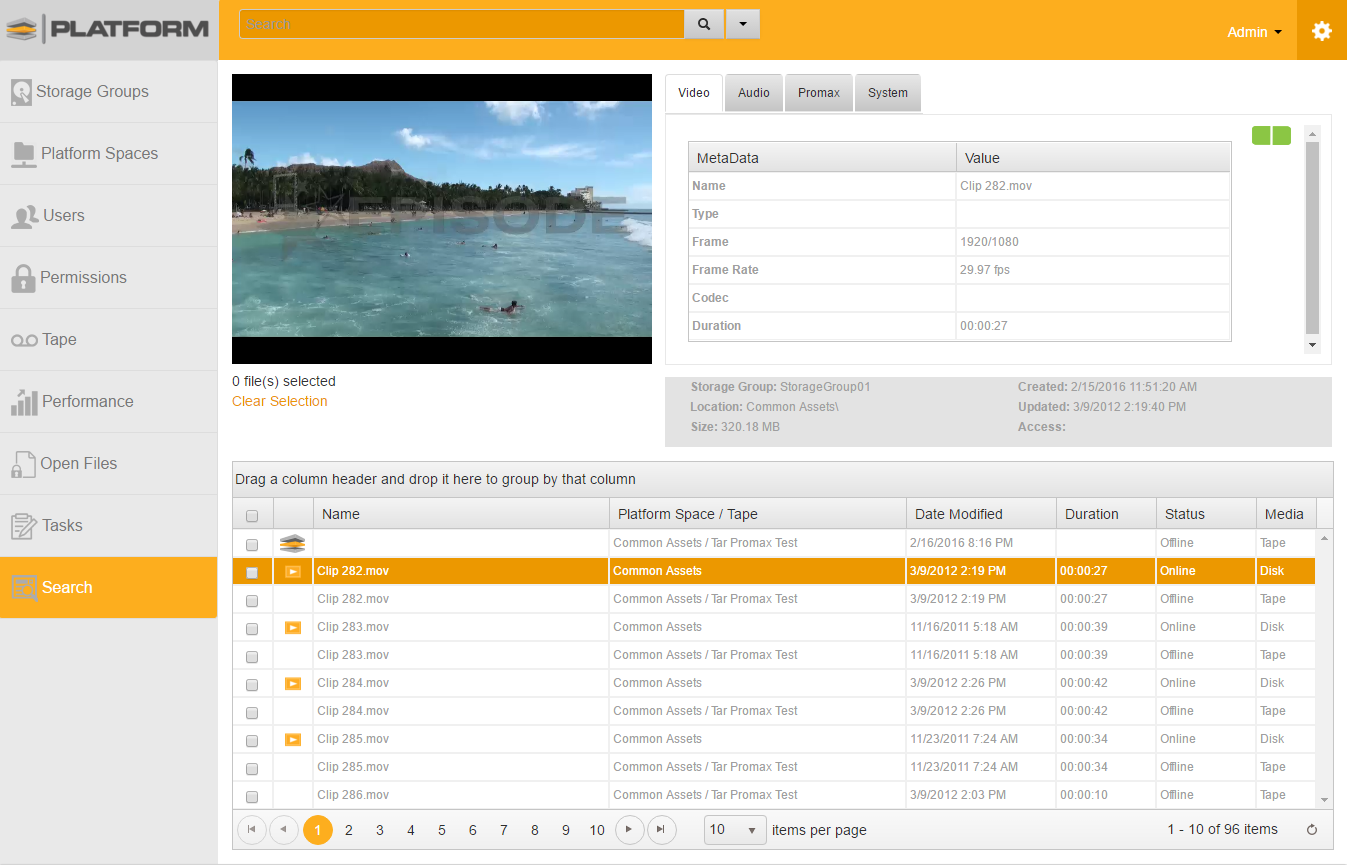
Task: Click the video preview thumbnail
Action: pyautogui.click(x=442, y=219)
